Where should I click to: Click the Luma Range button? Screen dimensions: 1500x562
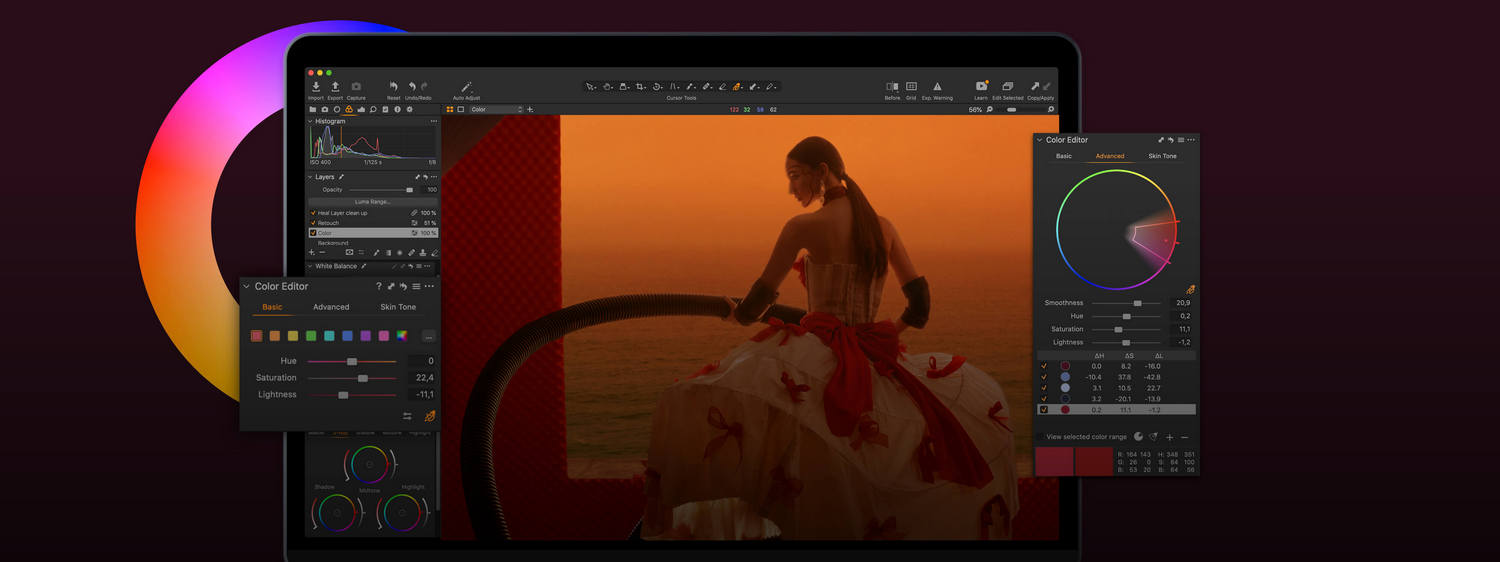372,201
